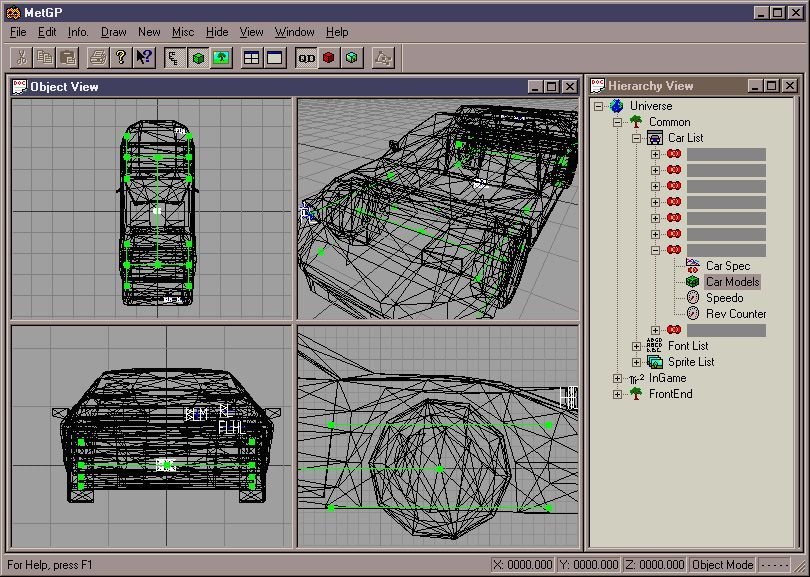The image size is (810, 577).
Task: Select the Car Spec tree label
Action: click(x=728, y=266)
